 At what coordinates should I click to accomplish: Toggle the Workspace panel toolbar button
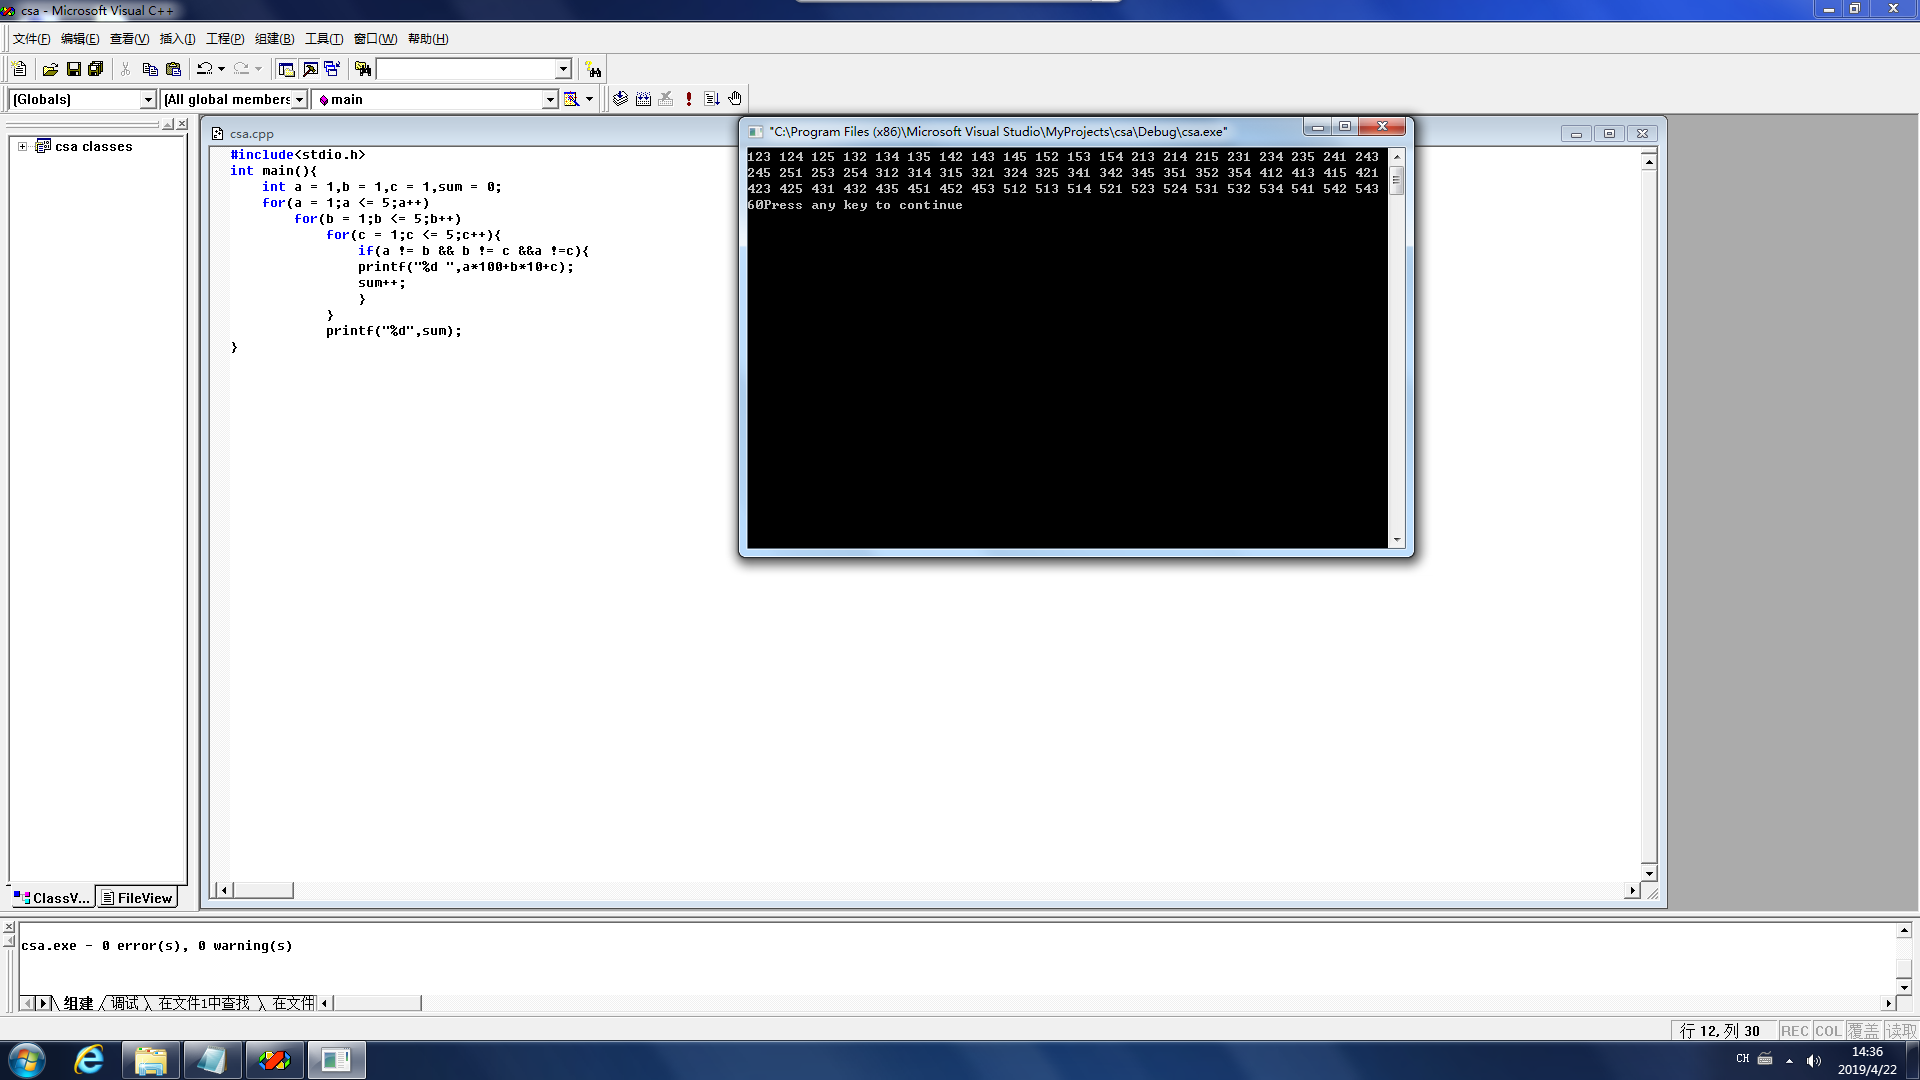point(286,69)
